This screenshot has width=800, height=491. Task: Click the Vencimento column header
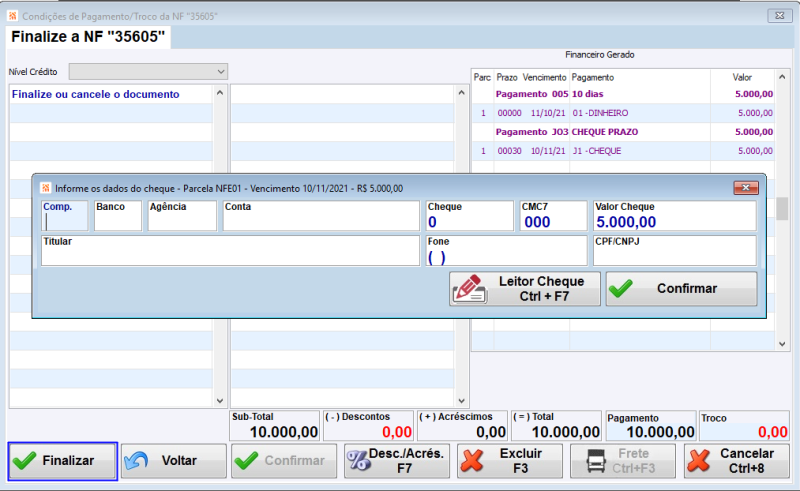(x=544, y=78)
